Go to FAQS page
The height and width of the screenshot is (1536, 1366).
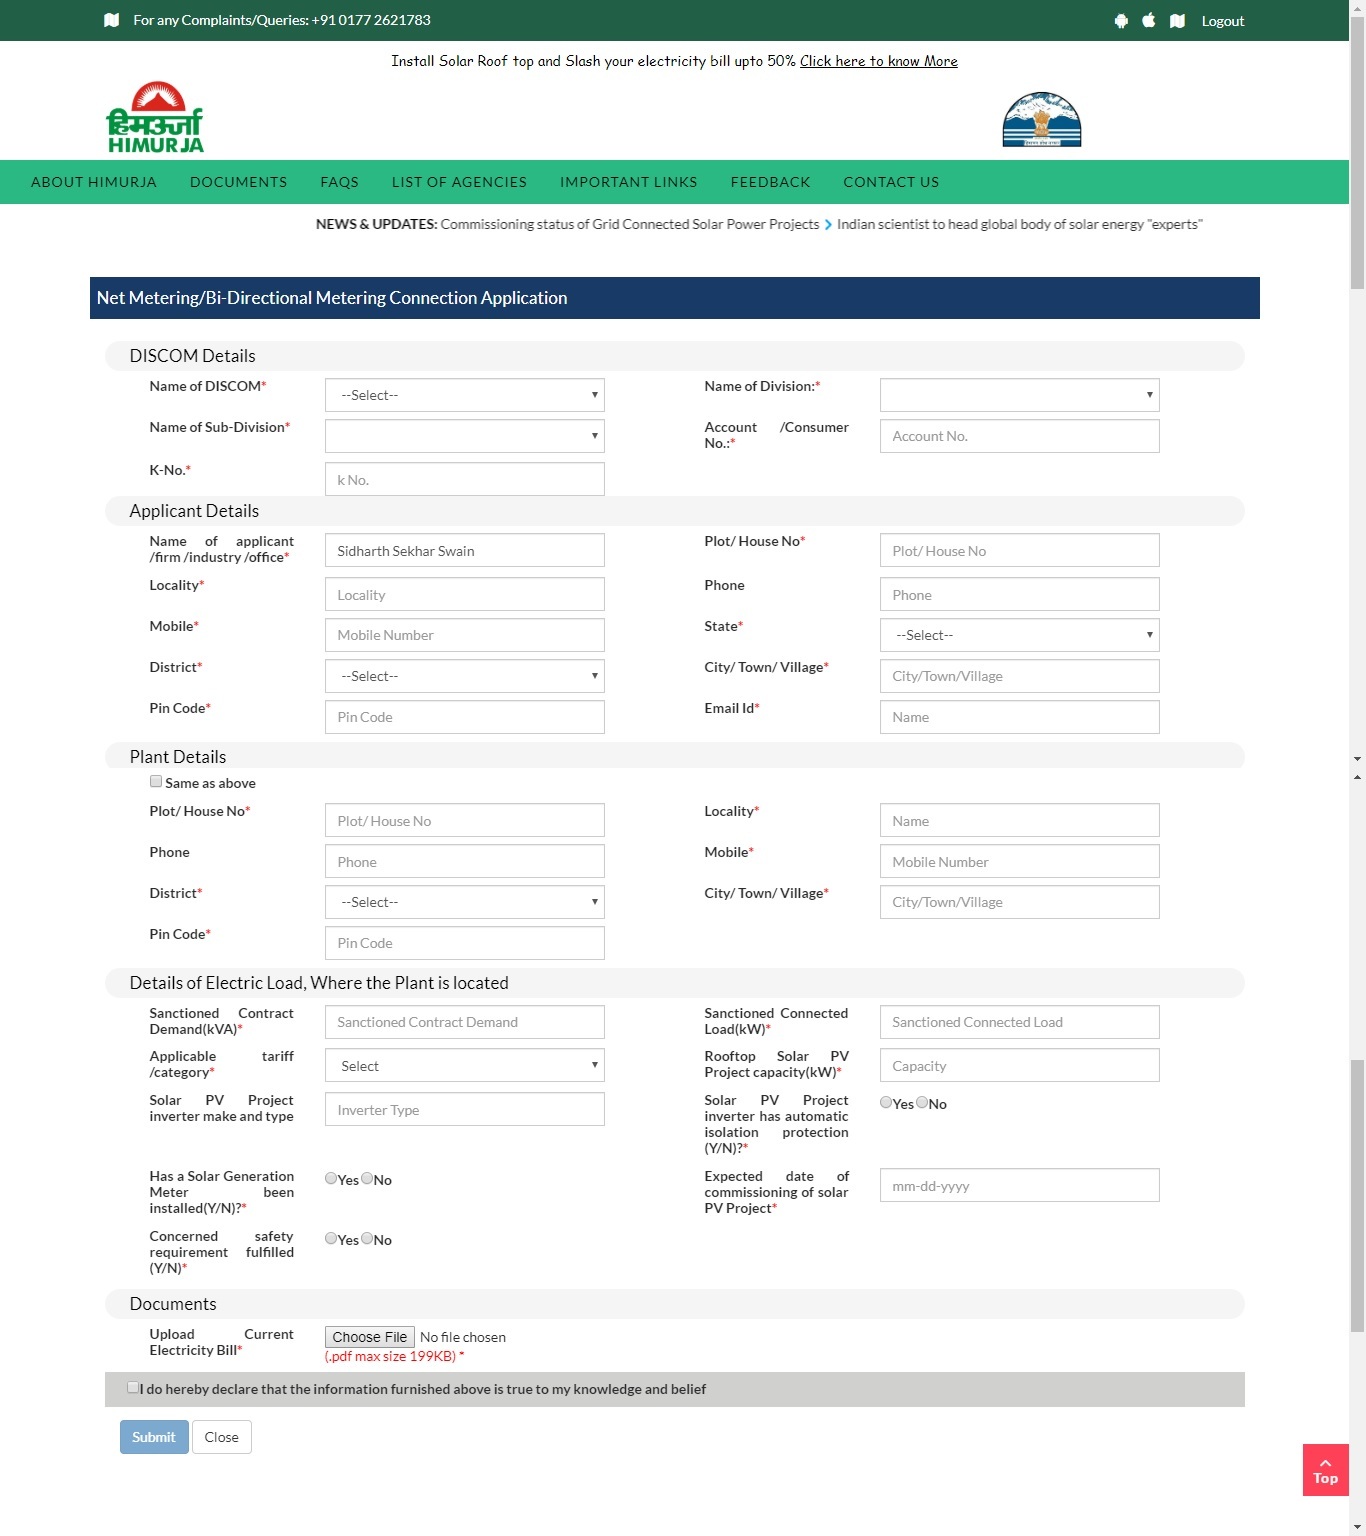tap(339, 182)
